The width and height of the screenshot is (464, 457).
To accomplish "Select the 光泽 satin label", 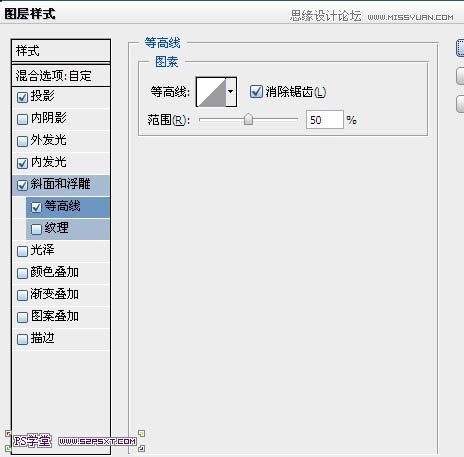I will pyautogui.click(x=42, y=250).
